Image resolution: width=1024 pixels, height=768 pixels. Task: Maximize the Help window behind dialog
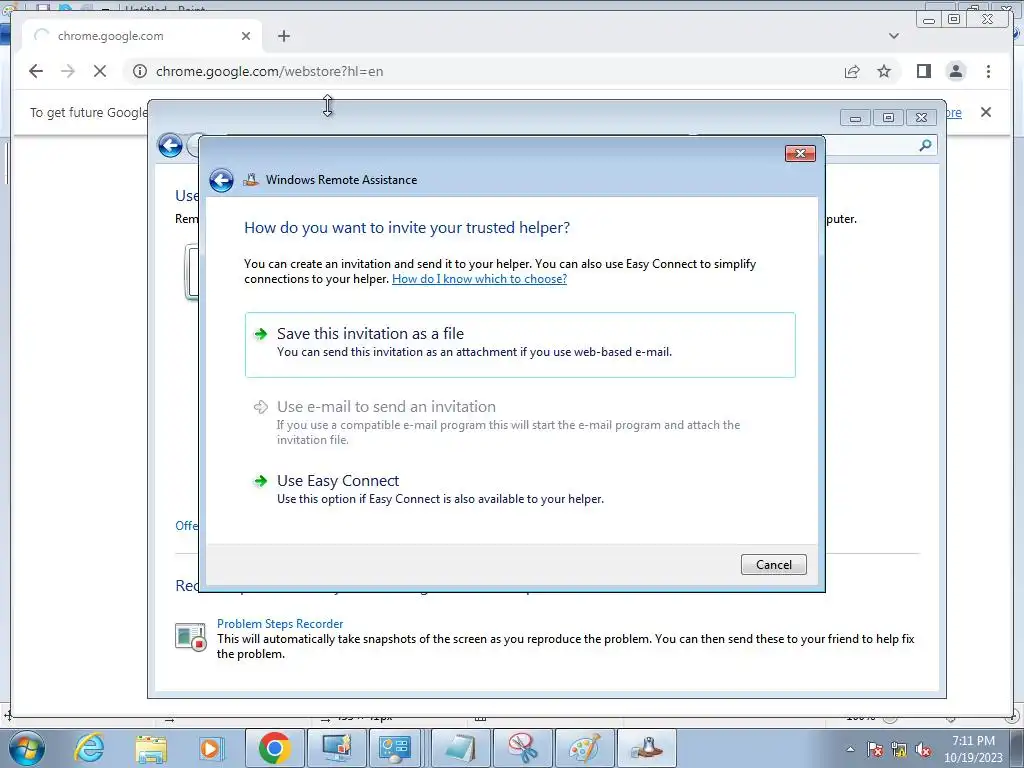(888, 118)
